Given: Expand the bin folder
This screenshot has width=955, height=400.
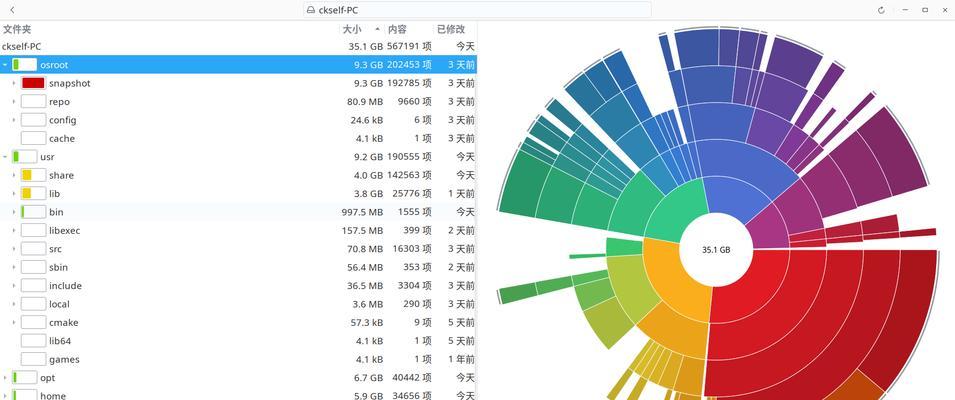Looking at the screenshot, I should 14,212.
